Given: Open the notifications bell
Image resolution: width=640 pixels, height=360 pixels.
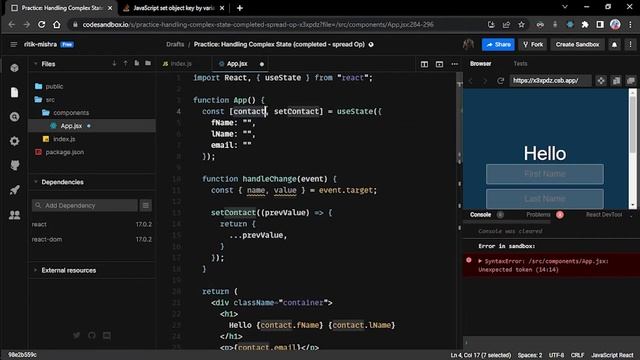Looking at the screenshot, I should click(614, 44).
